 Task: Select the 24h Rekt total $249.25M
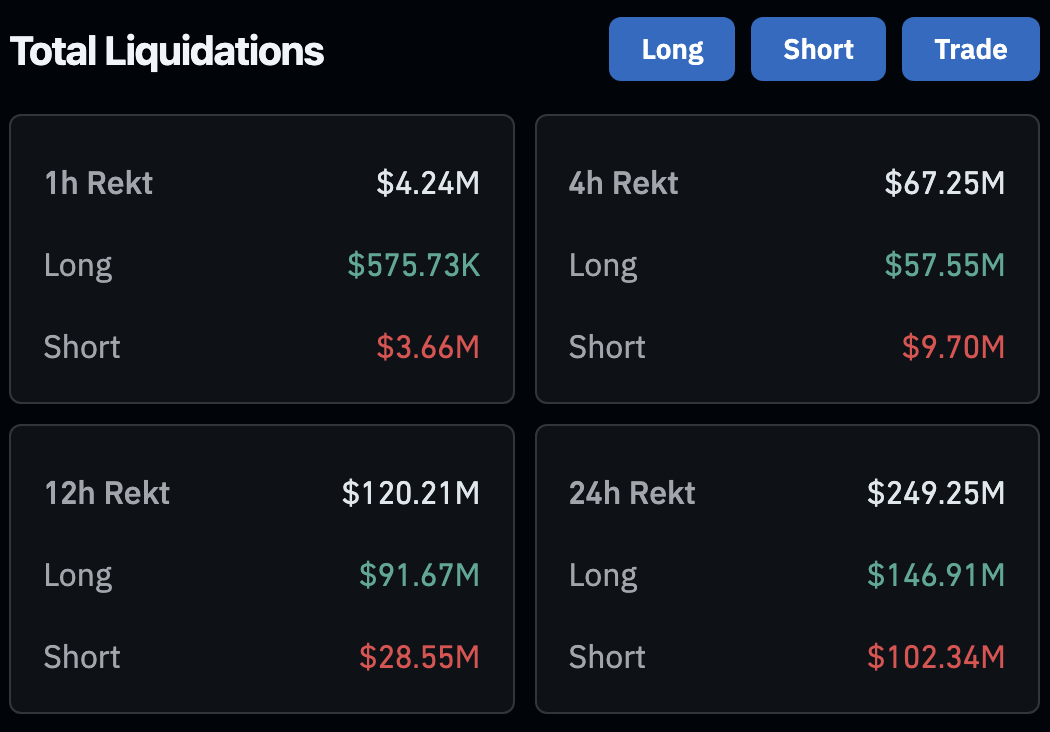click(x=935, y=494)
